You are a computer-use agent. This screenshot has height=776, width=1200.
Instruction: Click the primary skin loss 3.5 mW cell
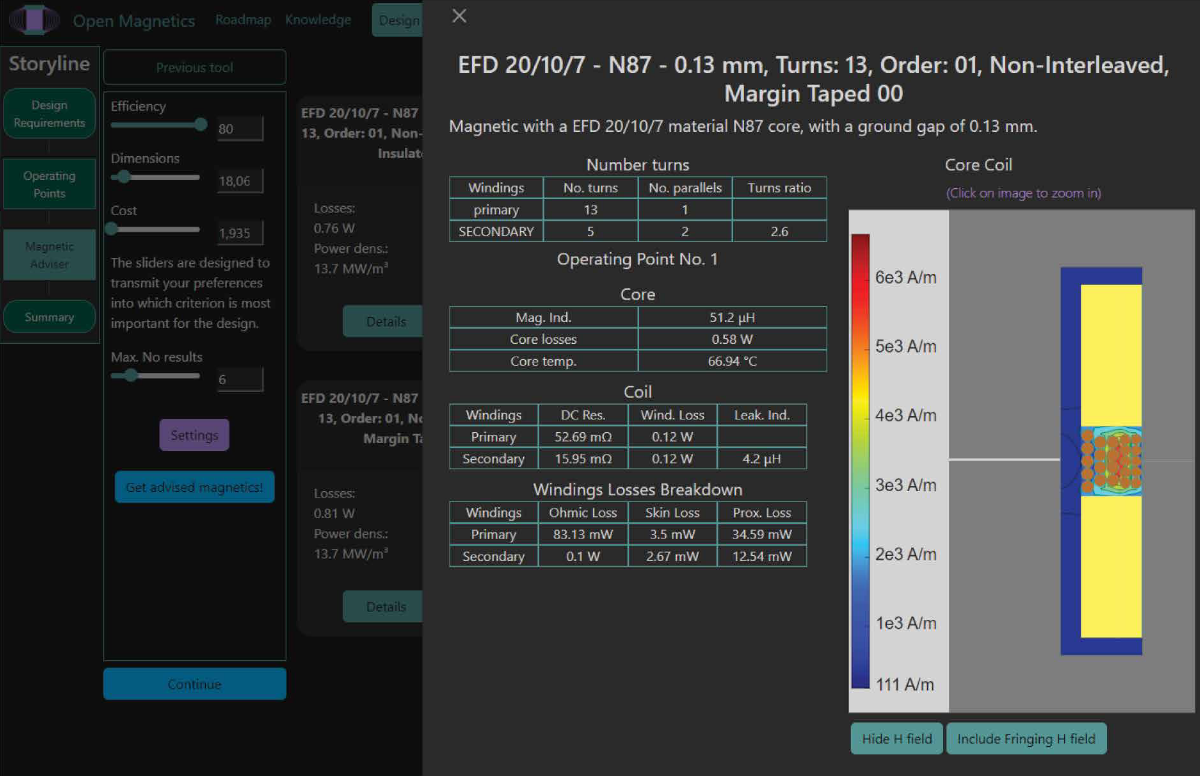[x=672, y=534]
